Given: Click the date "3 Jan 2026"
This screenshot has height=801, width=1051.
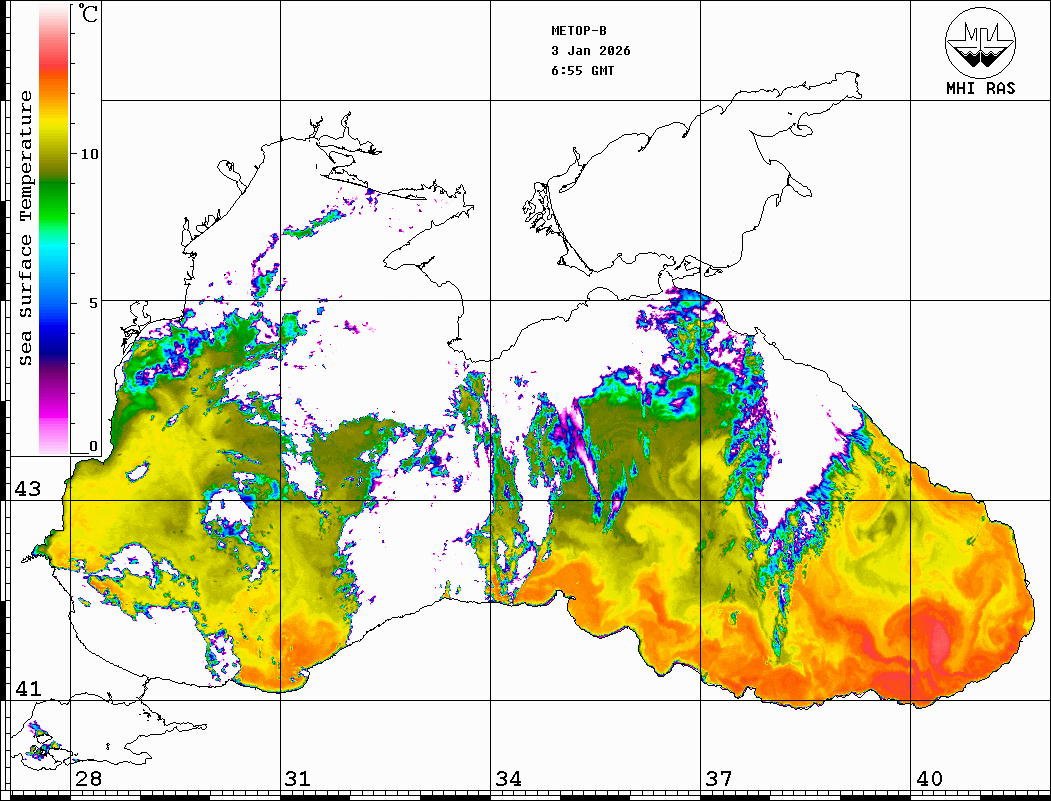Looking at the screenshot, I should click(x=591, y=51).
